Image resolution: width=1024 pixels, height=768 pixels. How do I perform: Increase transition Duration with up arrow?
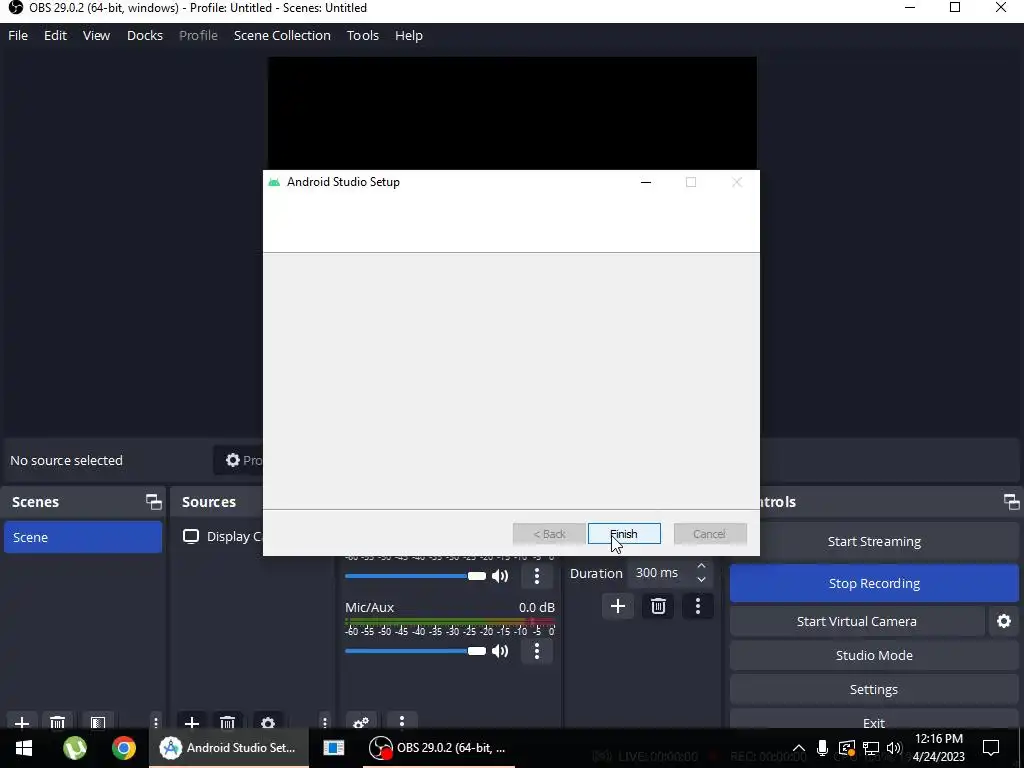[701, 566]
